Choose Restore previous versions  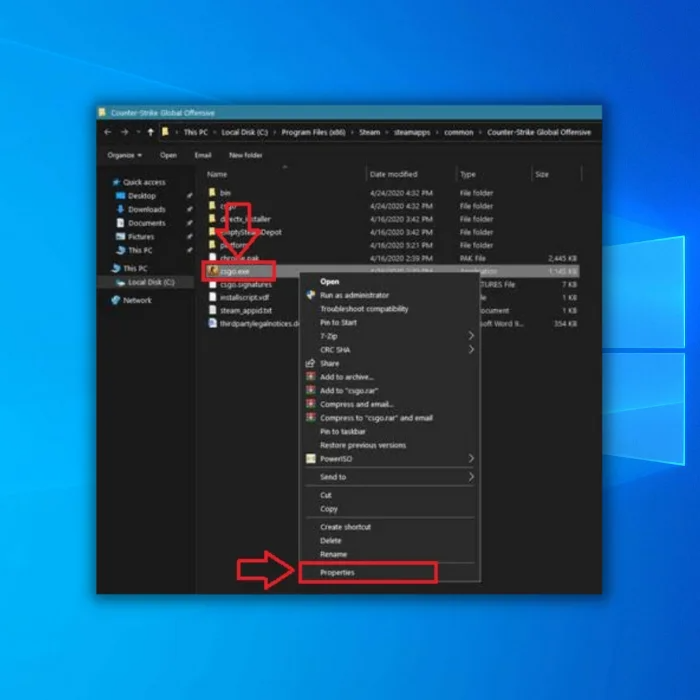point(363,445)
